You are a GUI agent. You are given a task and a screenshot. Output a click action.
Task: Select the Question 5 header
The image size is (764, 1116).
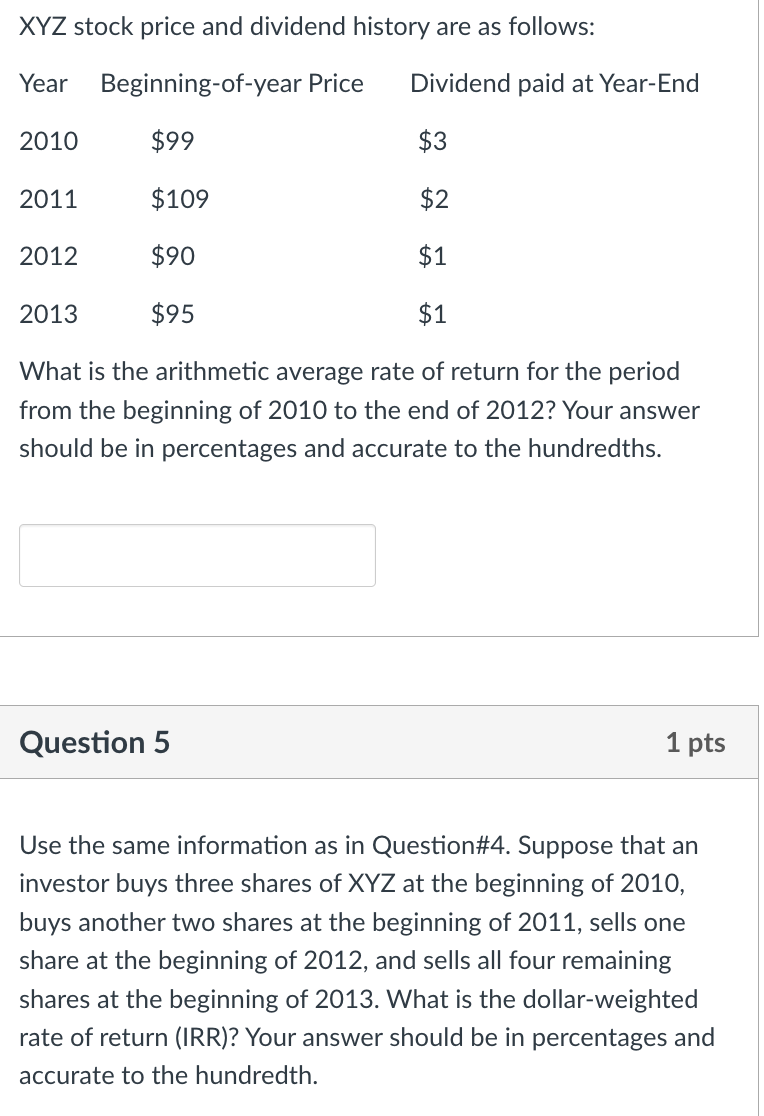[x=93, y=742]
